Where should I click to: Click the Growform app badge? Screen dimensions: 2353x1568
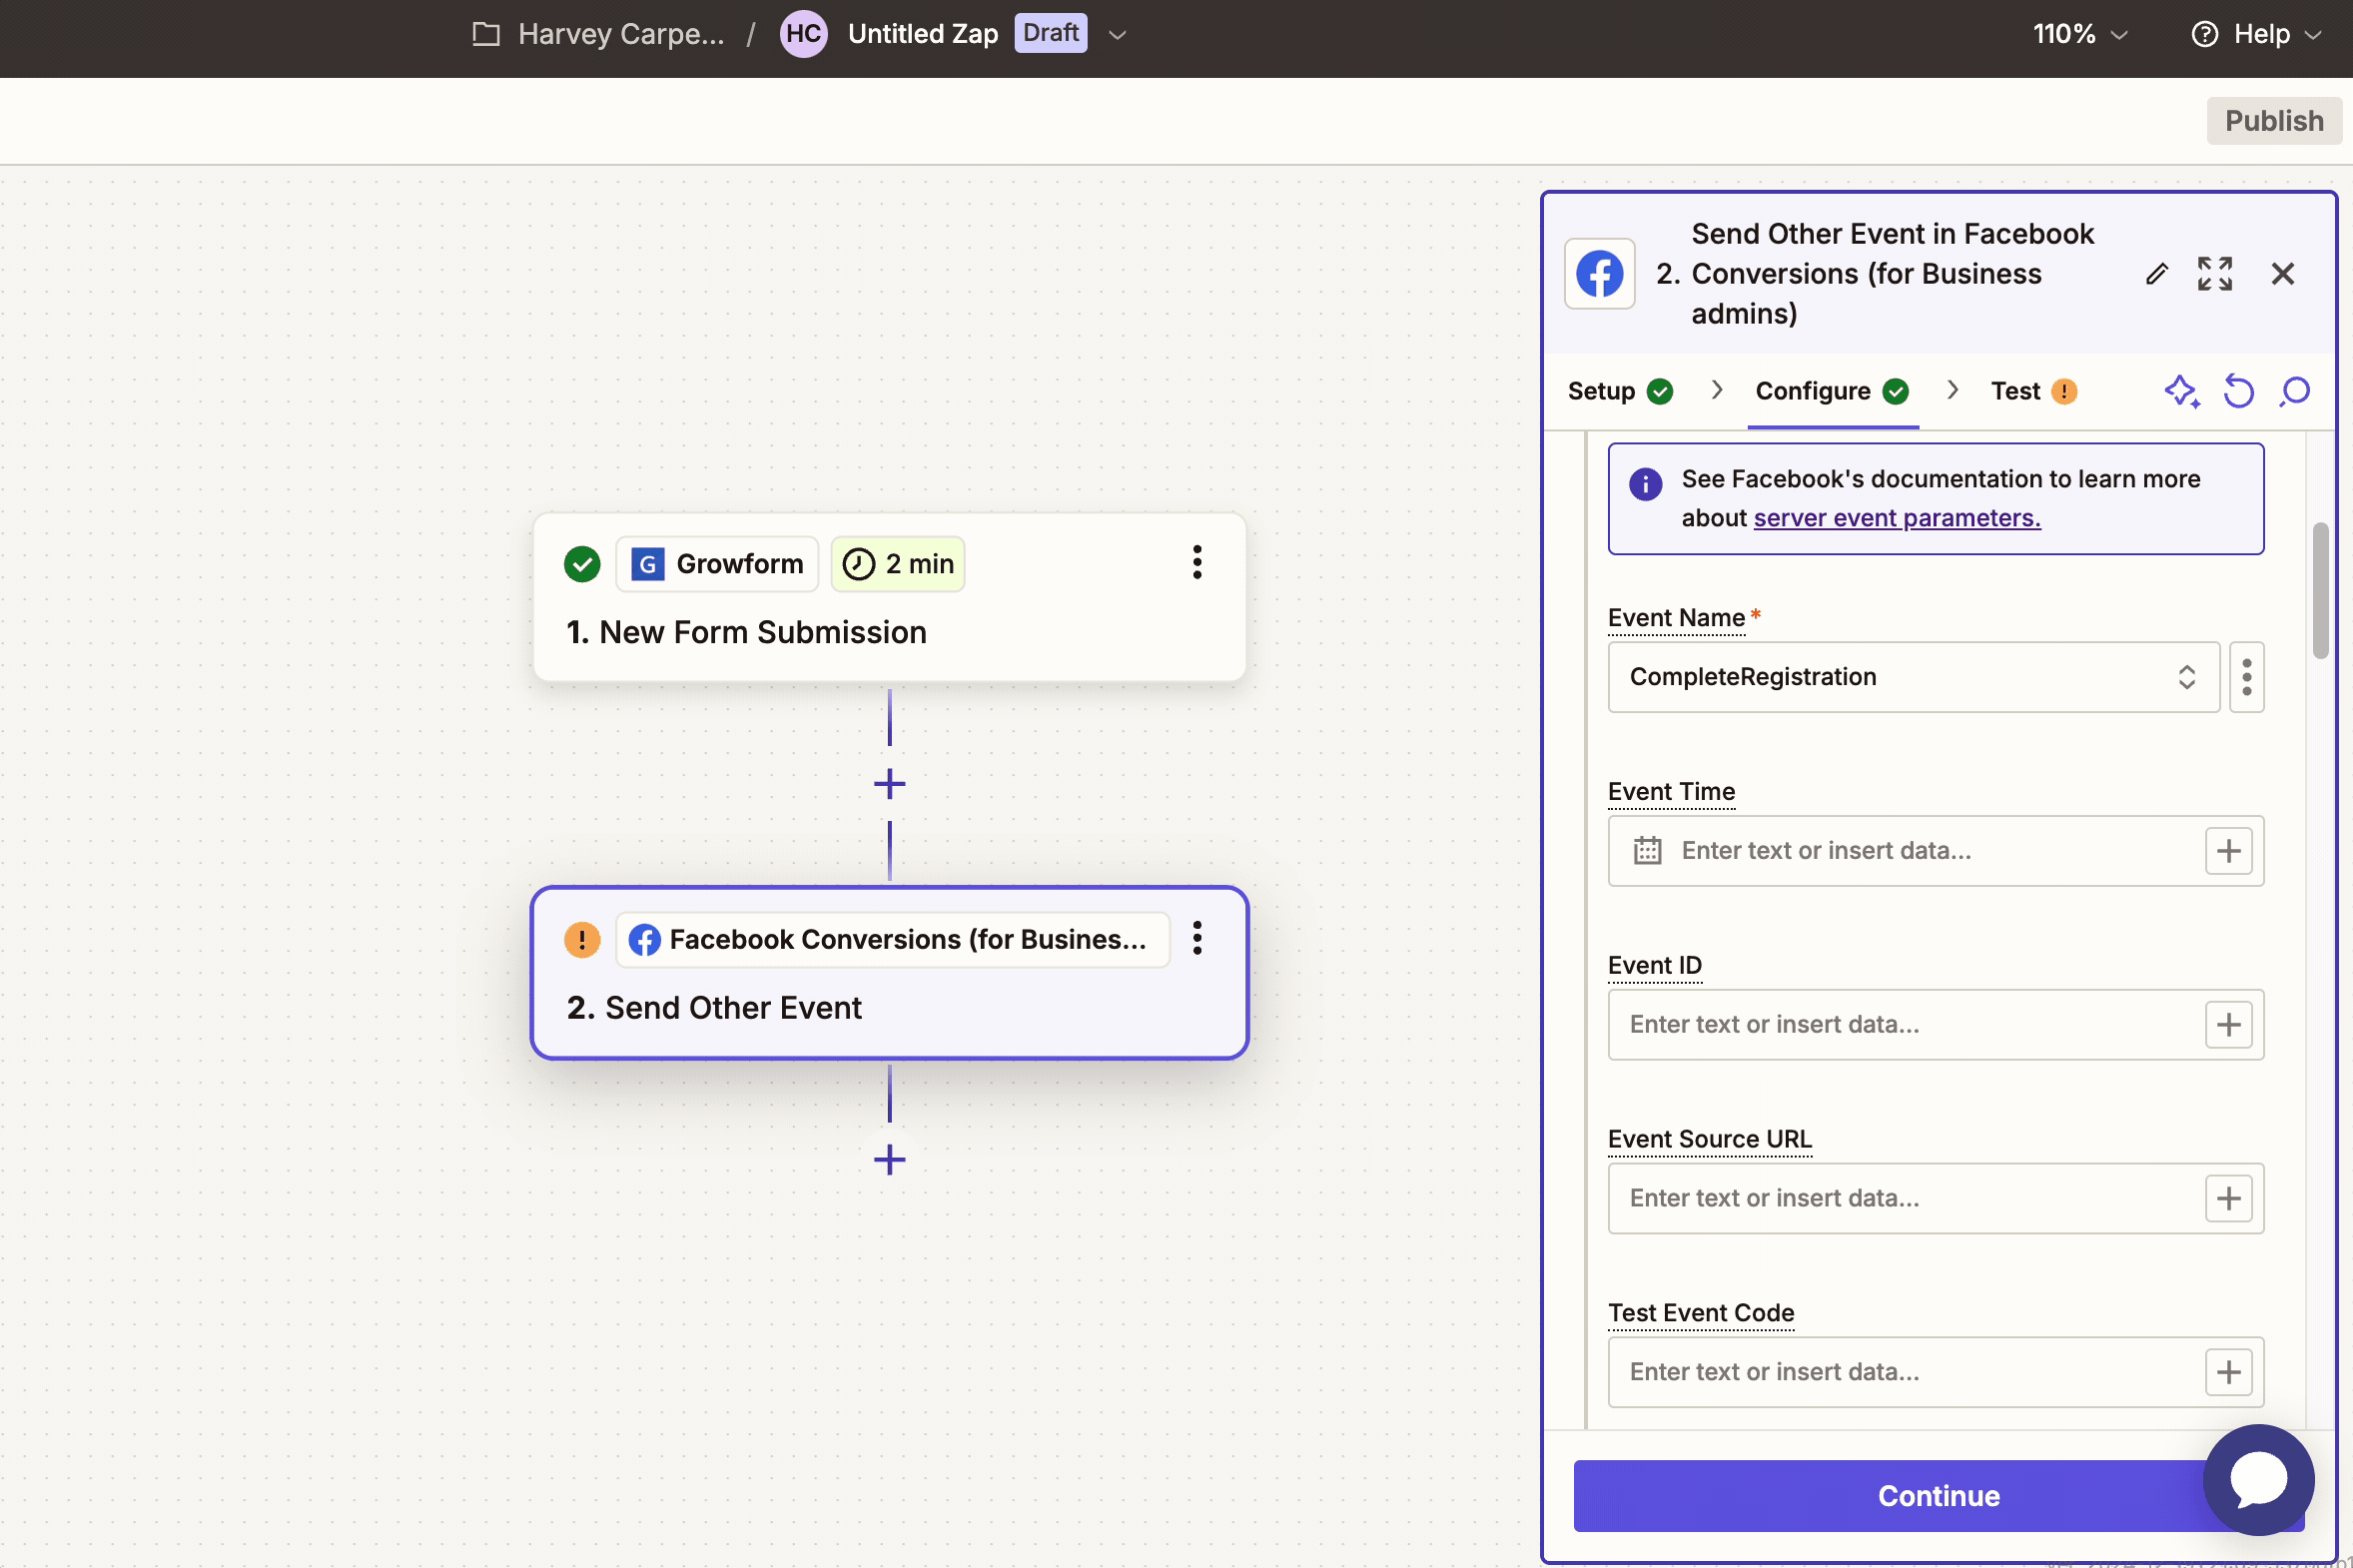(x=717, y=564)
